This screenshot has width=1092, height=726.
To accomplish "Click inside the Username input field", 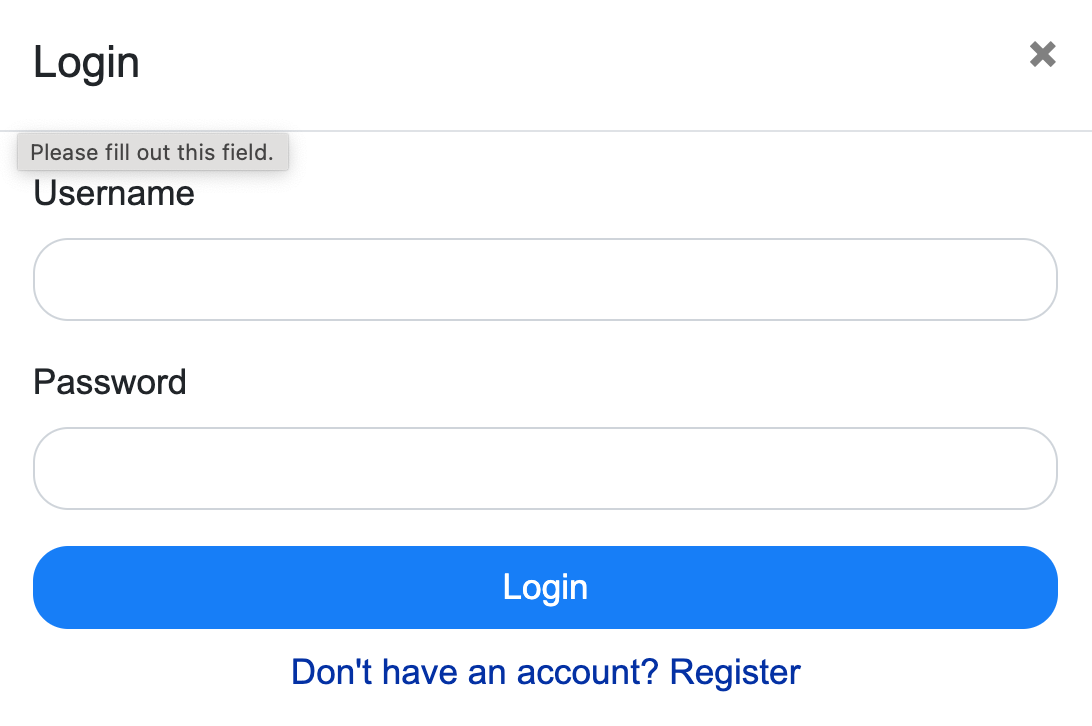I will point(545,279).
